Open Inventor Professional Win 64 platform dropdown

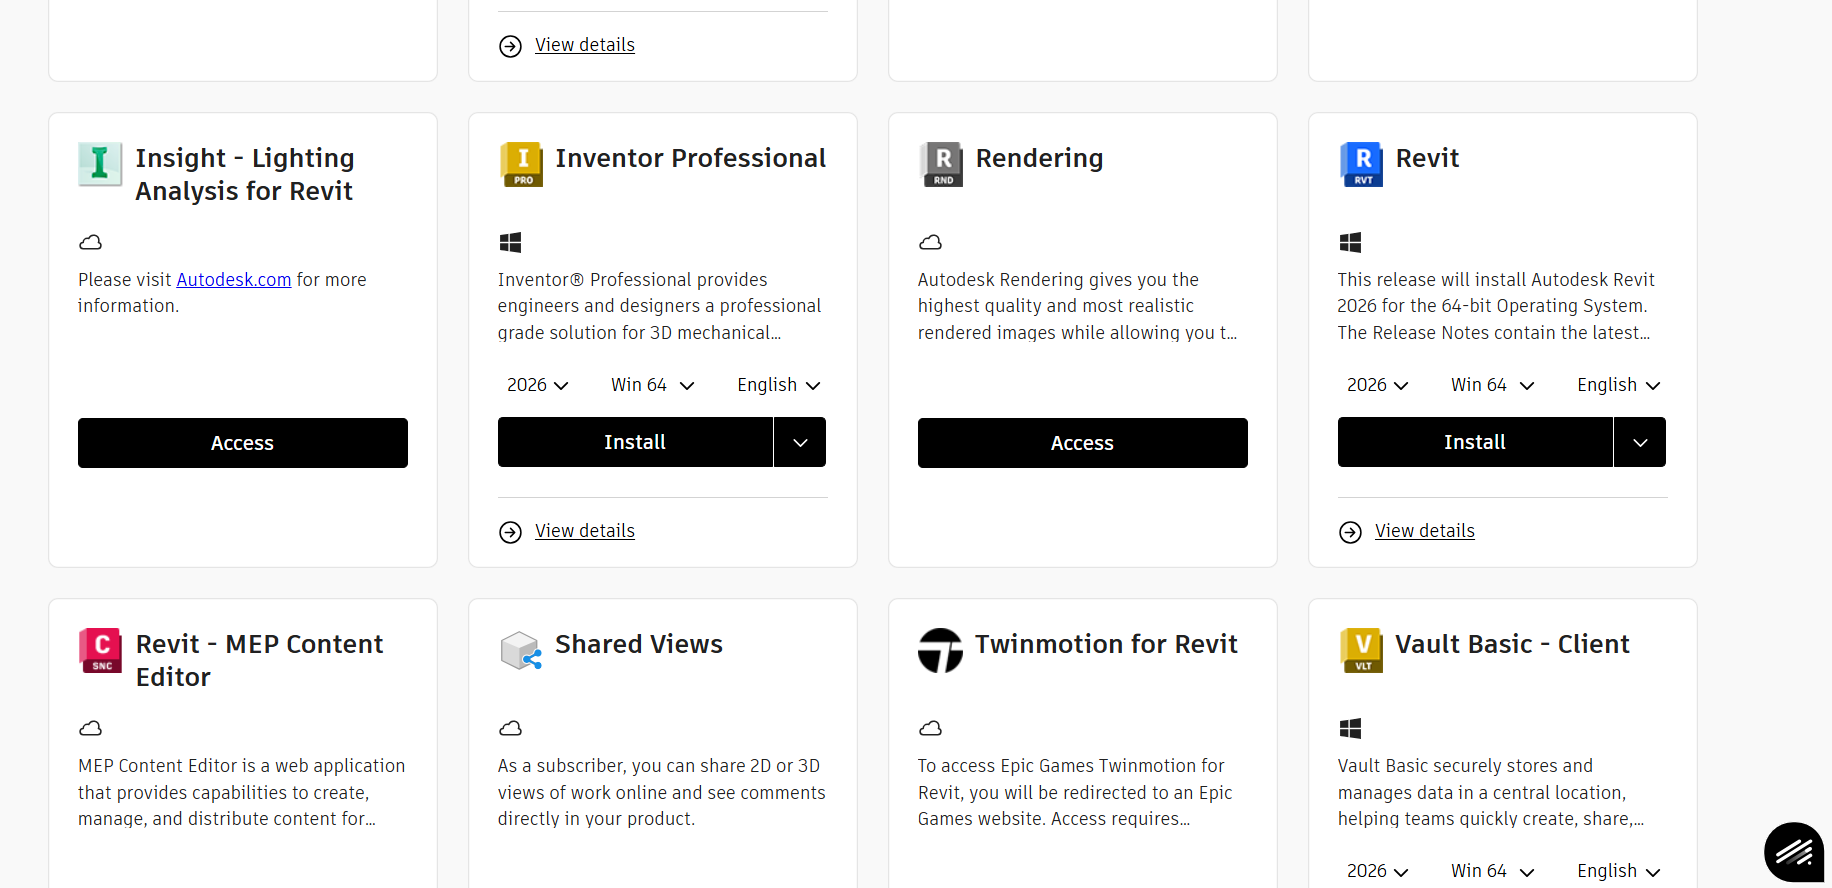tap(652, 385)
